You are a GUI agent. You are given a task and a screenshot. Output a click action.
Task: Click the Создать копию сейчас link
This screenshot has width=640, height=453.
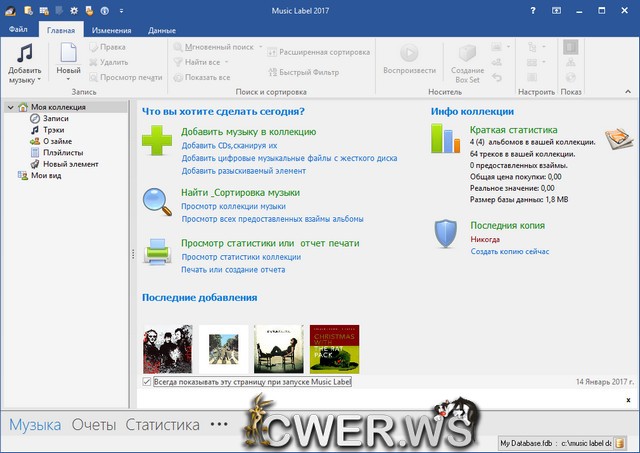click(509, 251)
